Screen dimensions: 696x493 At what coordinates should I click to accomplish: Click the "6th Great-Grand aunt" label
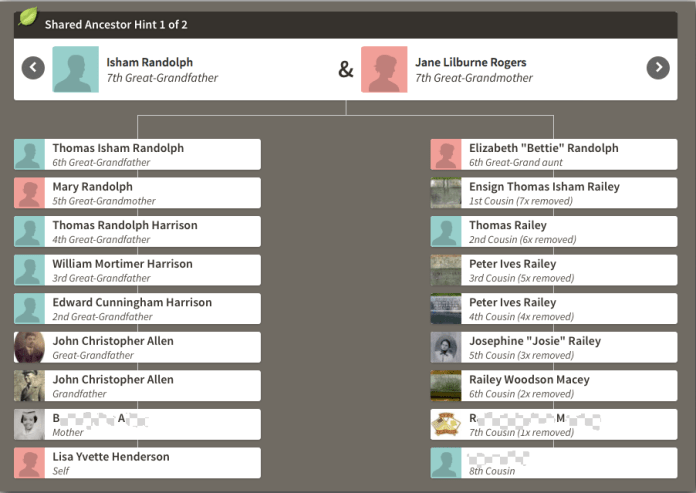[516, 162]
